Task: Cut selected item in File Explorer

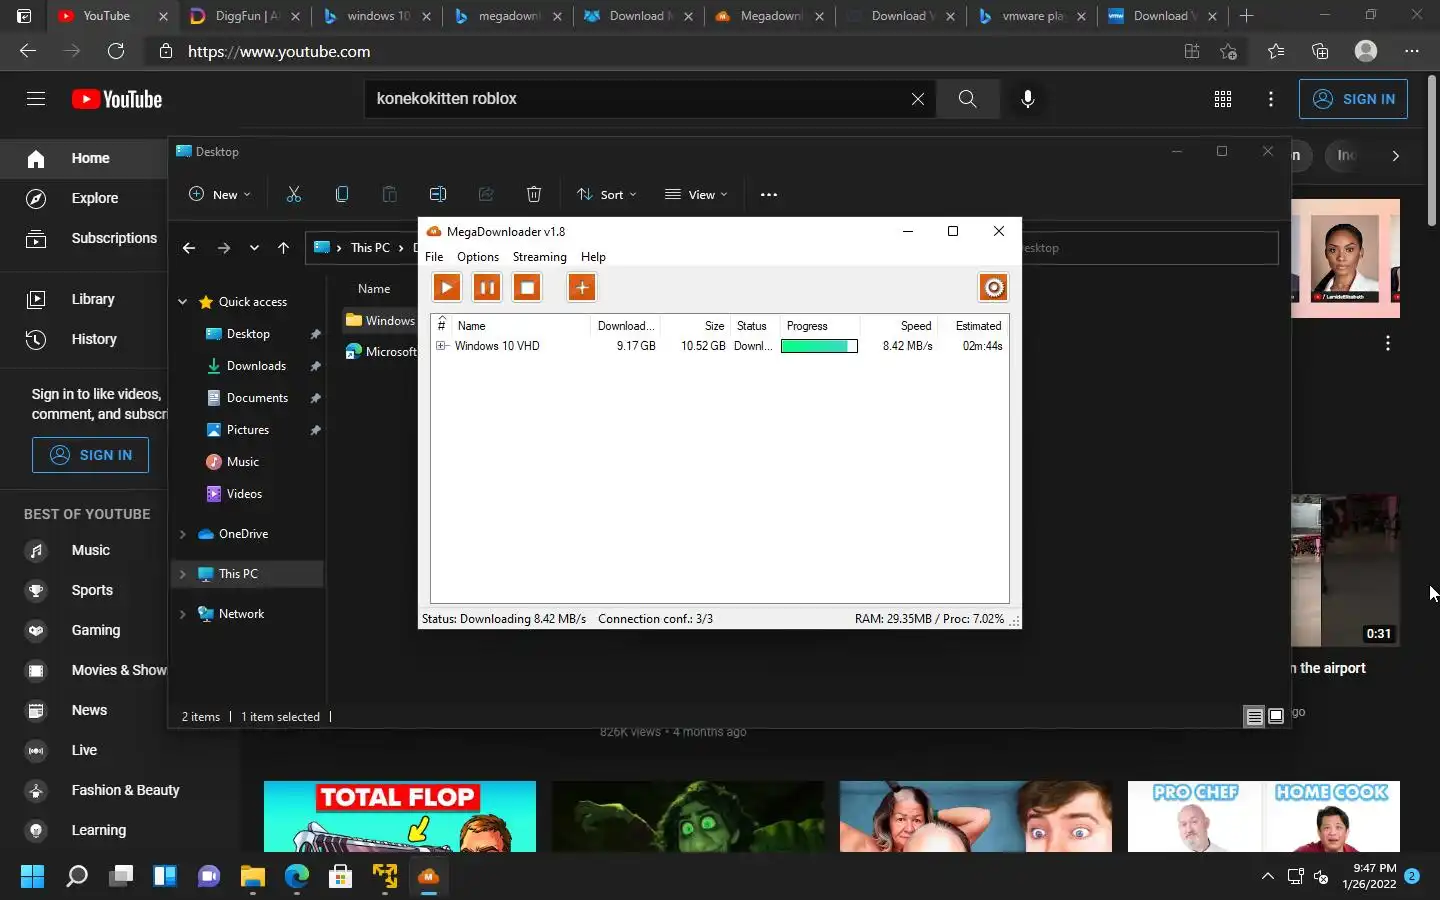Action: [294, 195]
